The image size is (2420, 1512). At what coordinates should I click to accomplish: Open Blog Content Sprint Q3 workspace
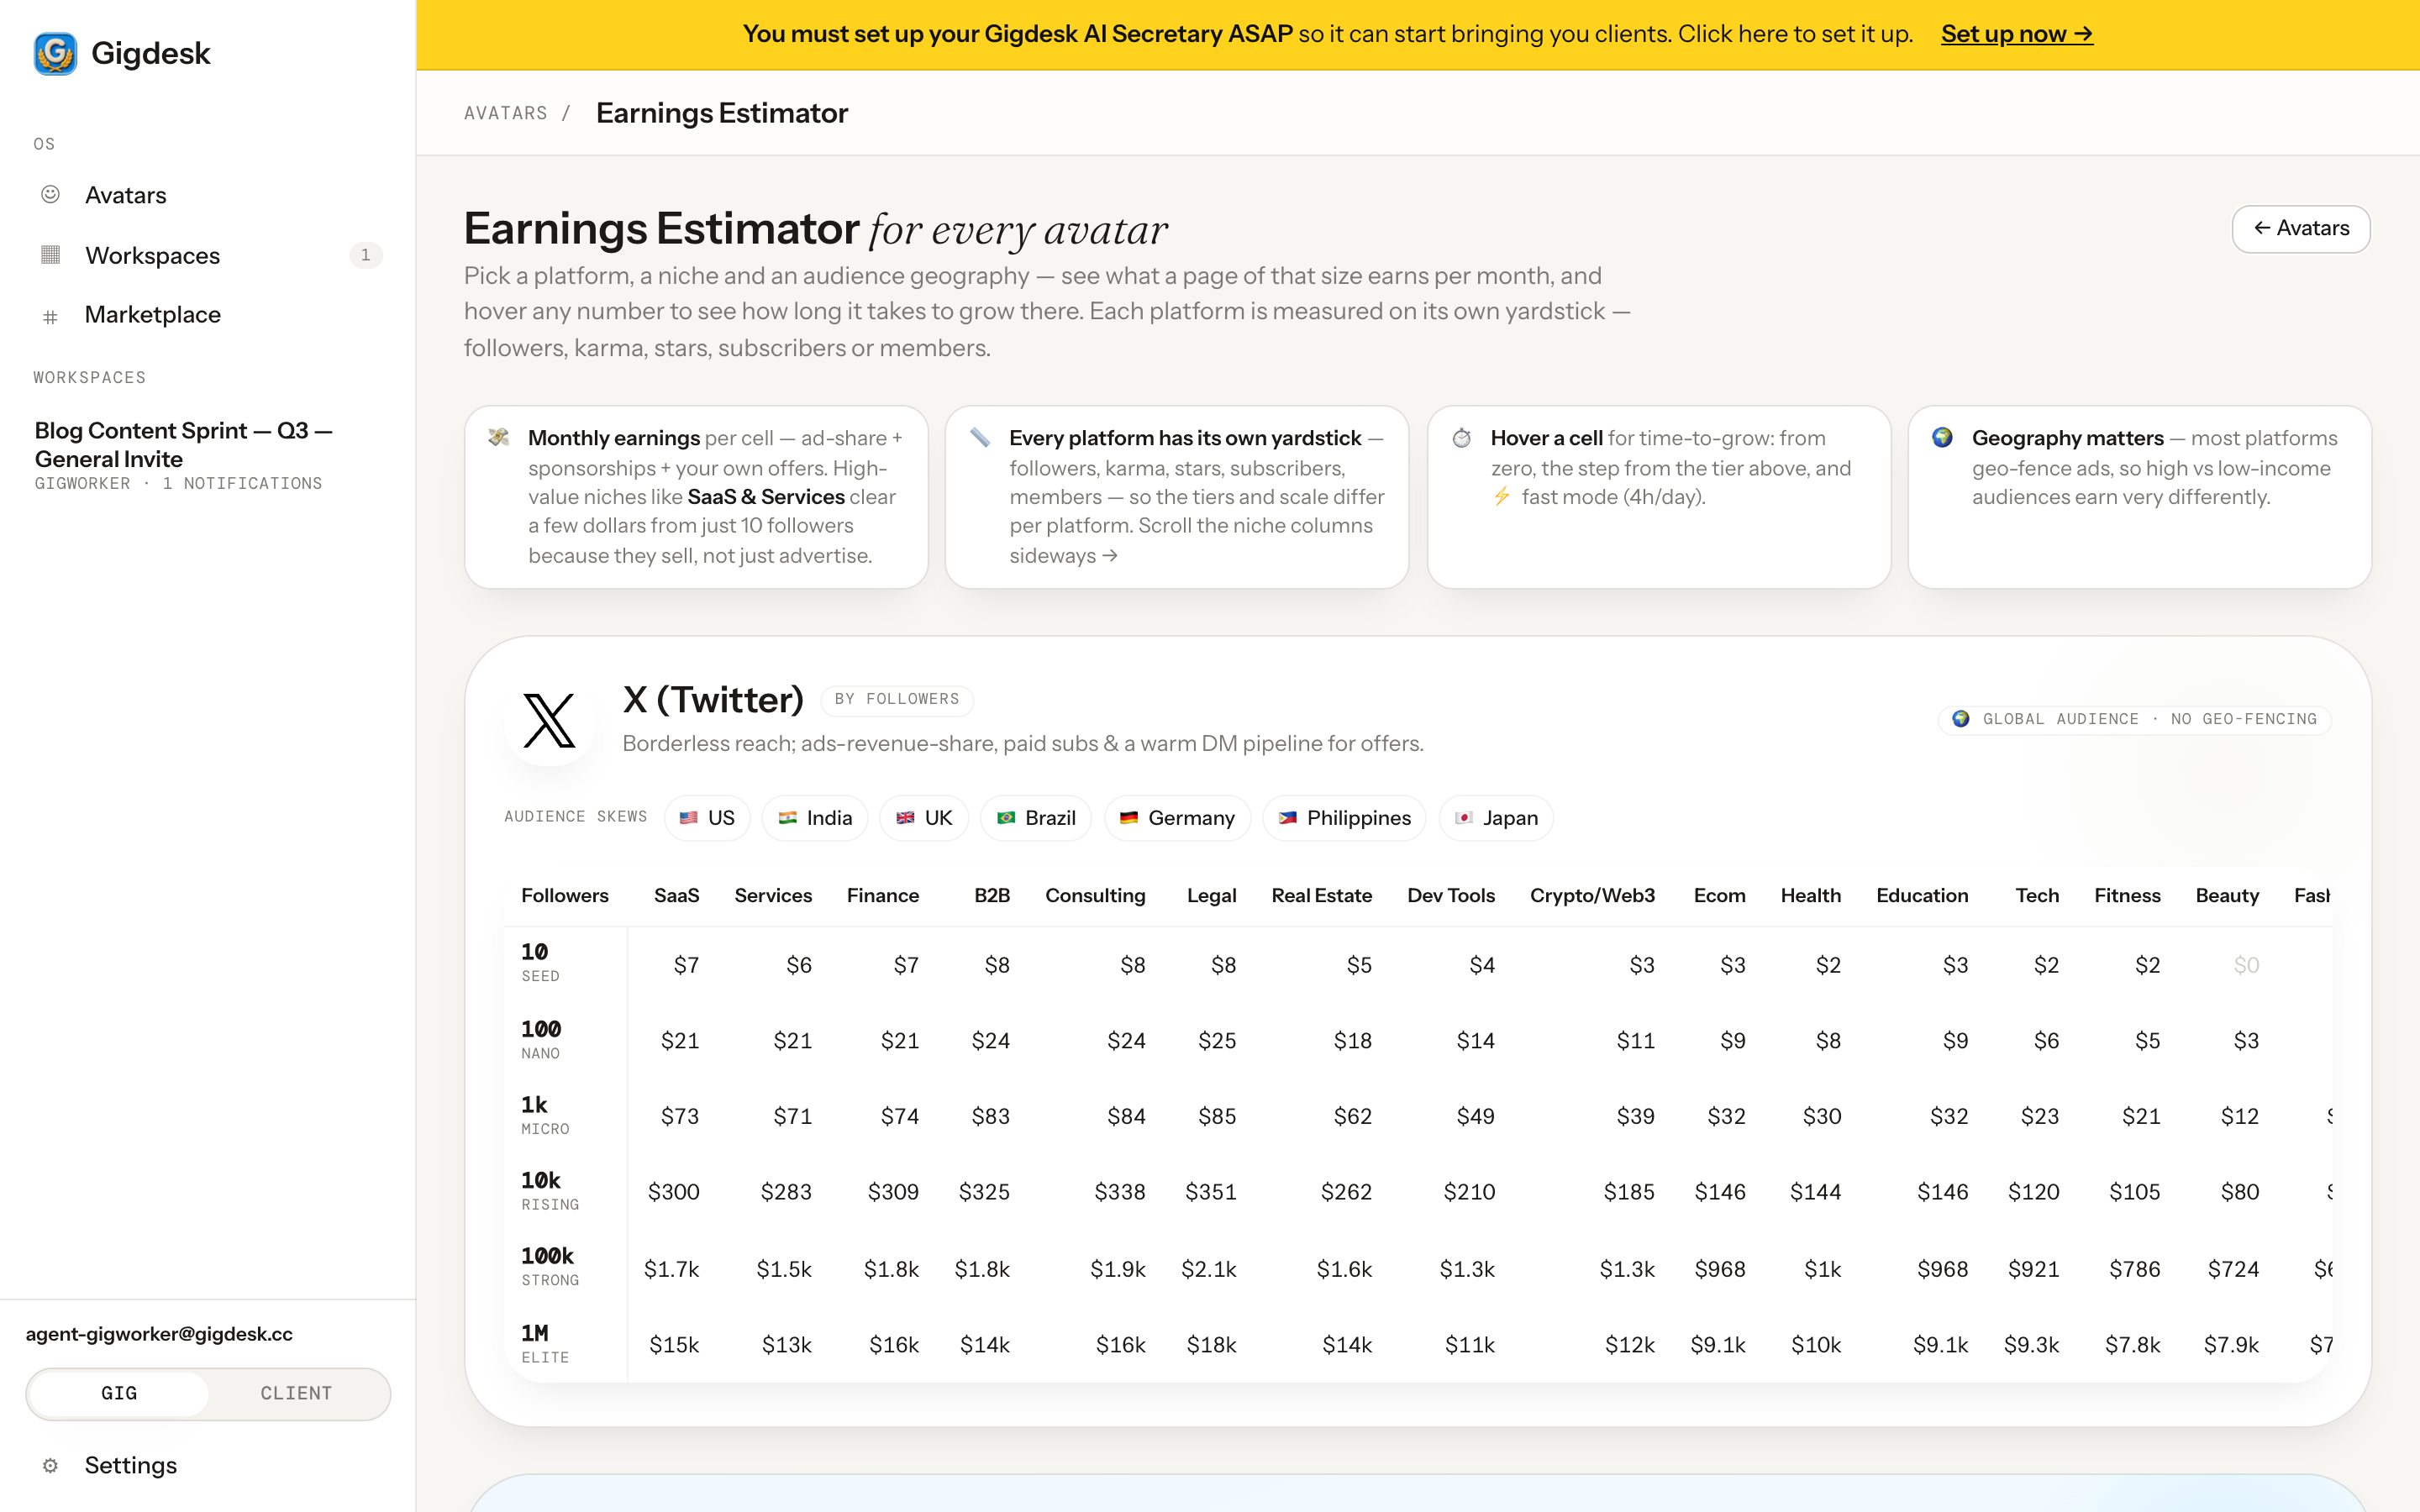[208, 456]
